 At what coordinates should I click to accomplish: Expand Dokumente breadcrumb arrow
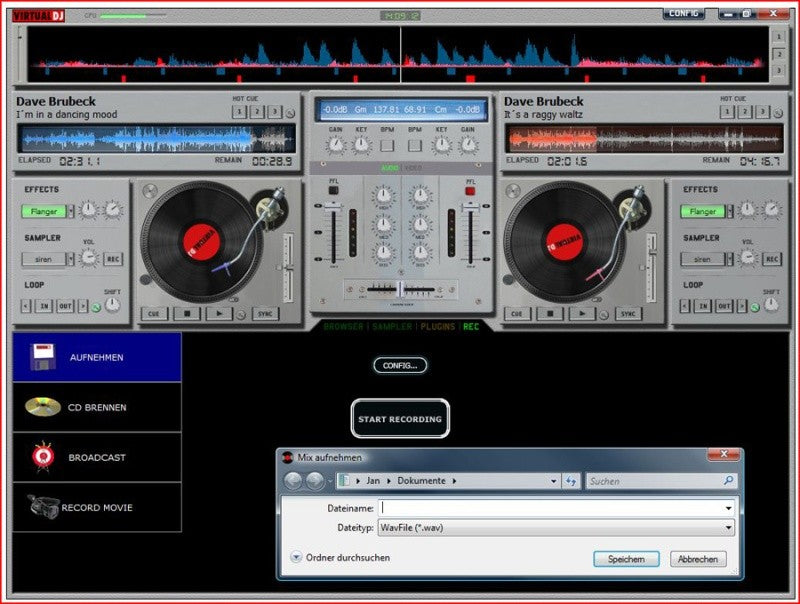coord(454,481)
